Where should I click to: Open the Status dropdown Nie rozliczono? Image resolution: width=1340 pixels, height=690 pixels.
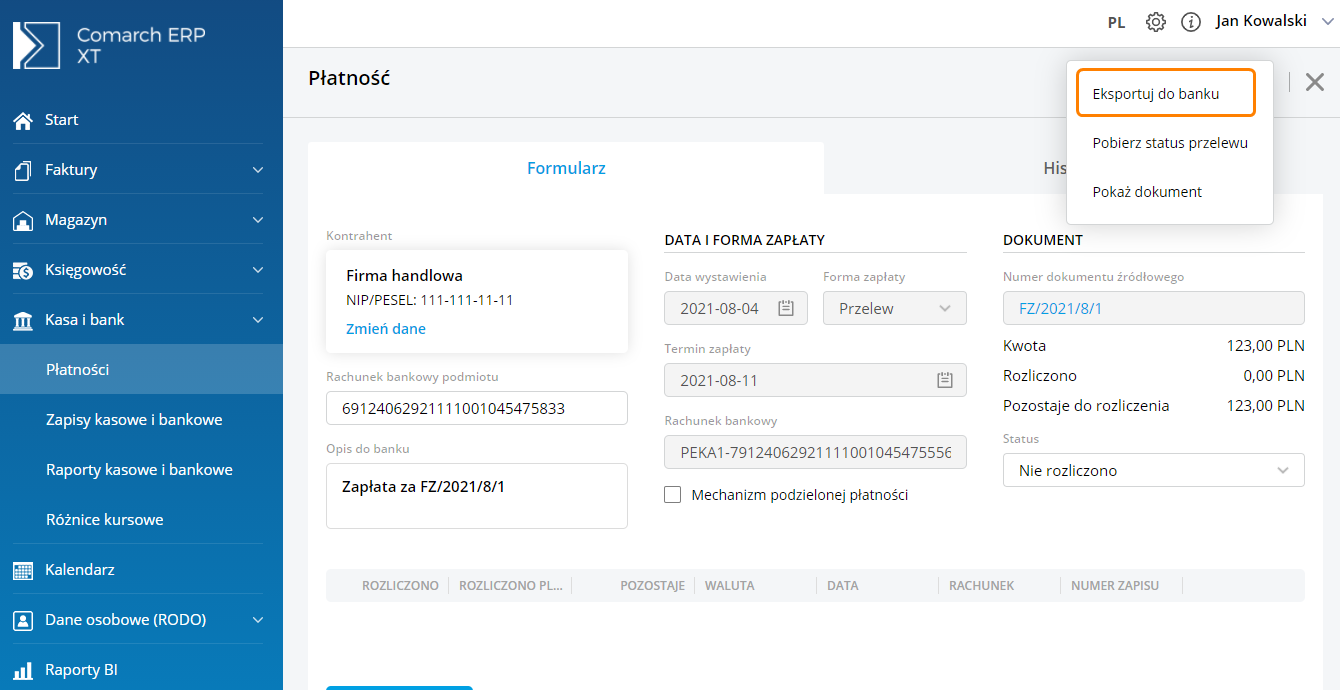1153,470
